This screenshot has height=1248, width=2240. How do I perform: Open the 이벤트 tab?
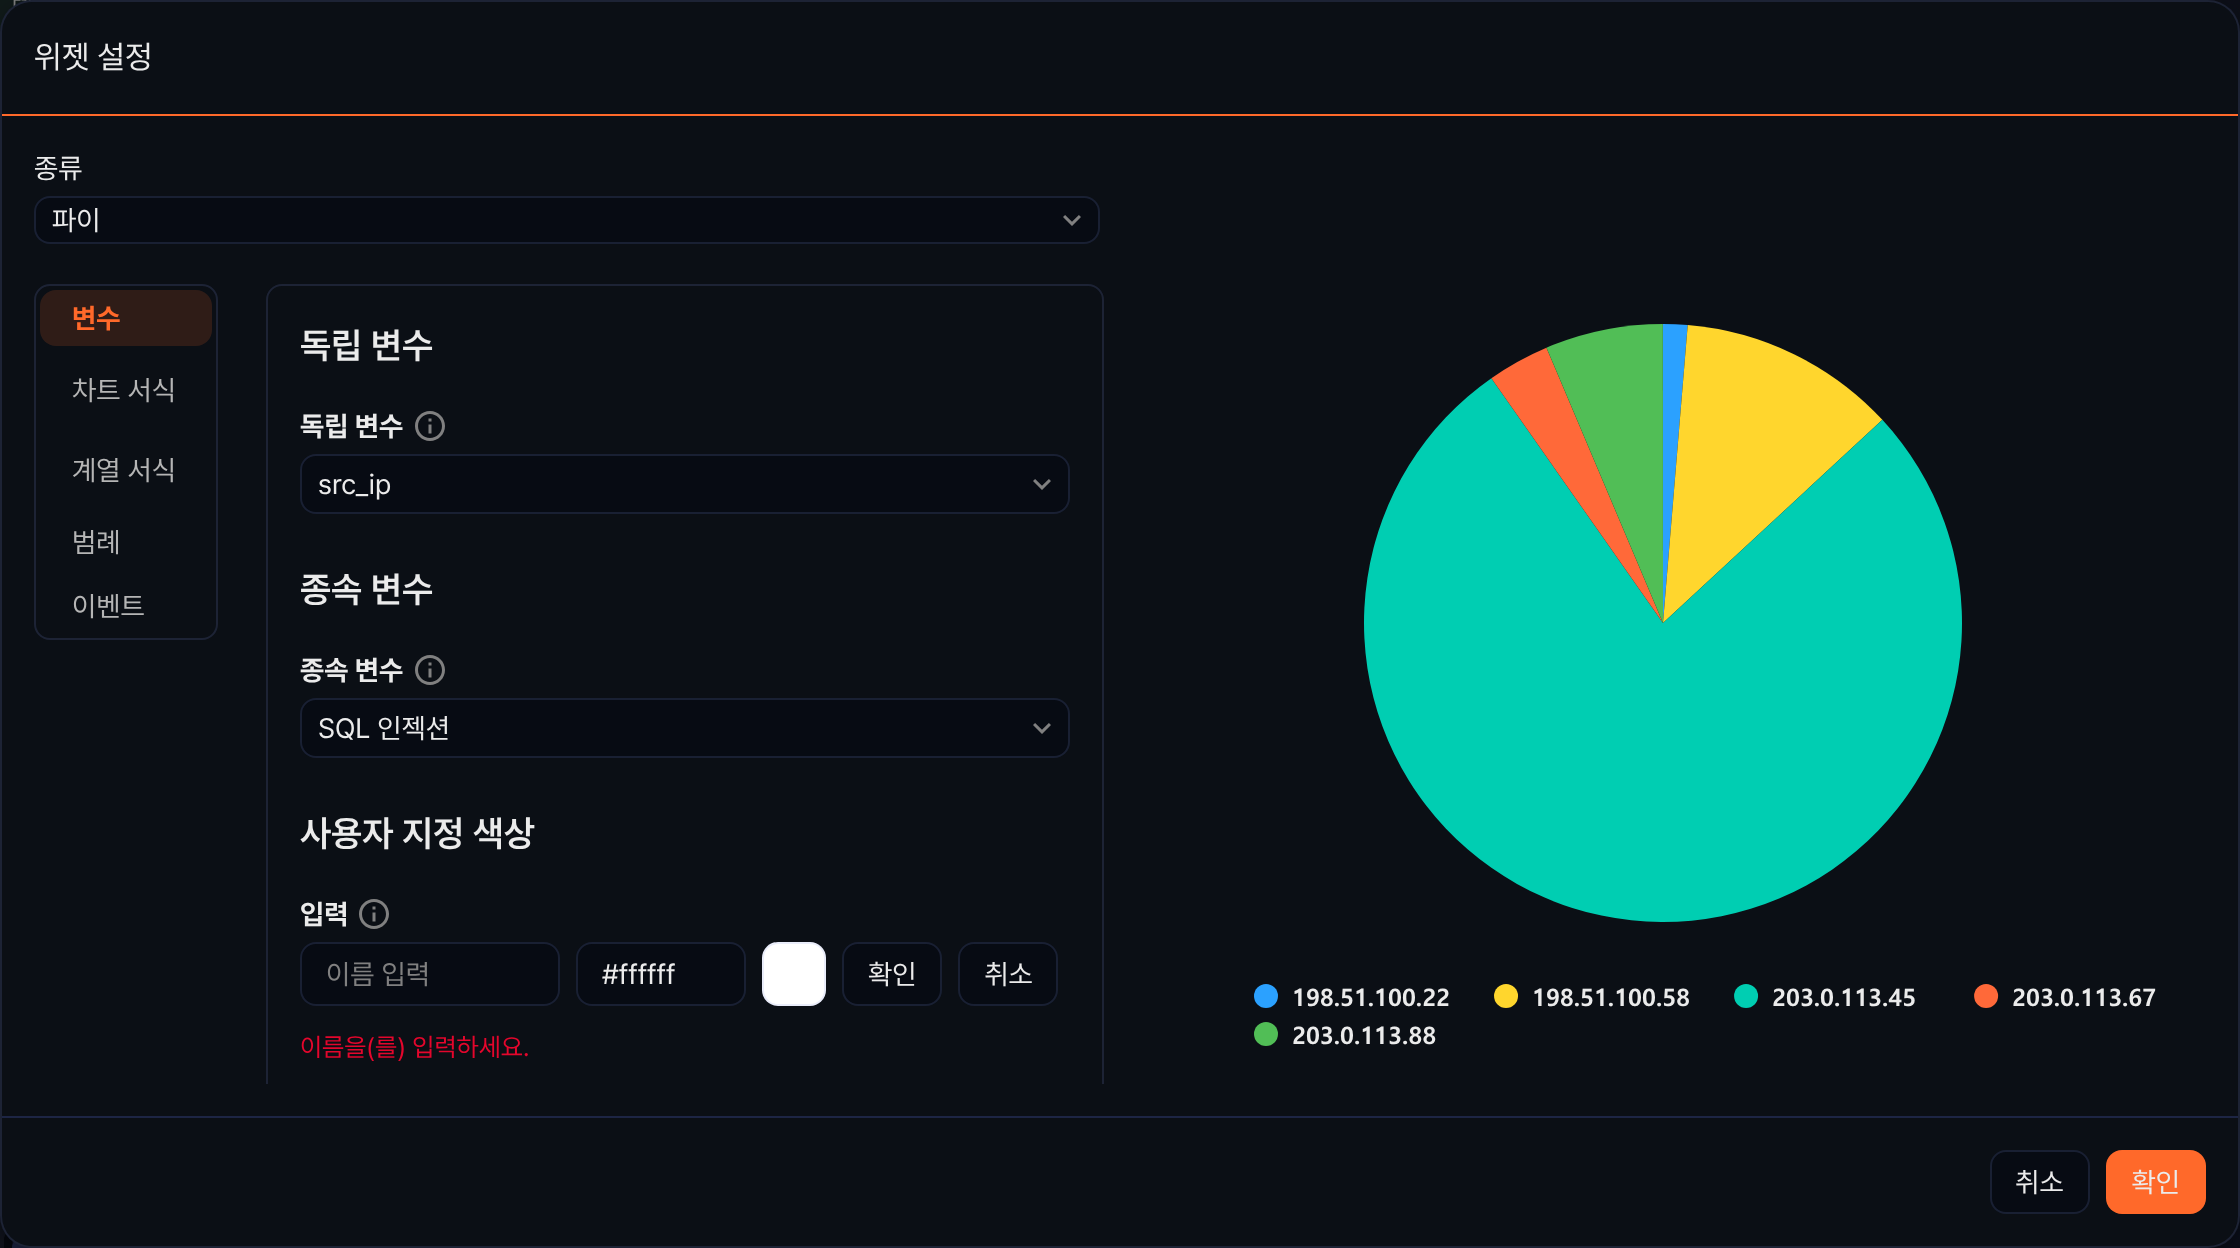point(126,605)
